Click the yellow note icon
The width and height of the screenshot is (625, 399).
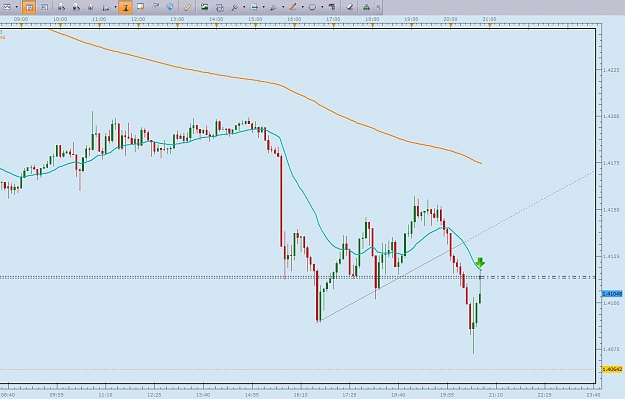click(140, 7)
